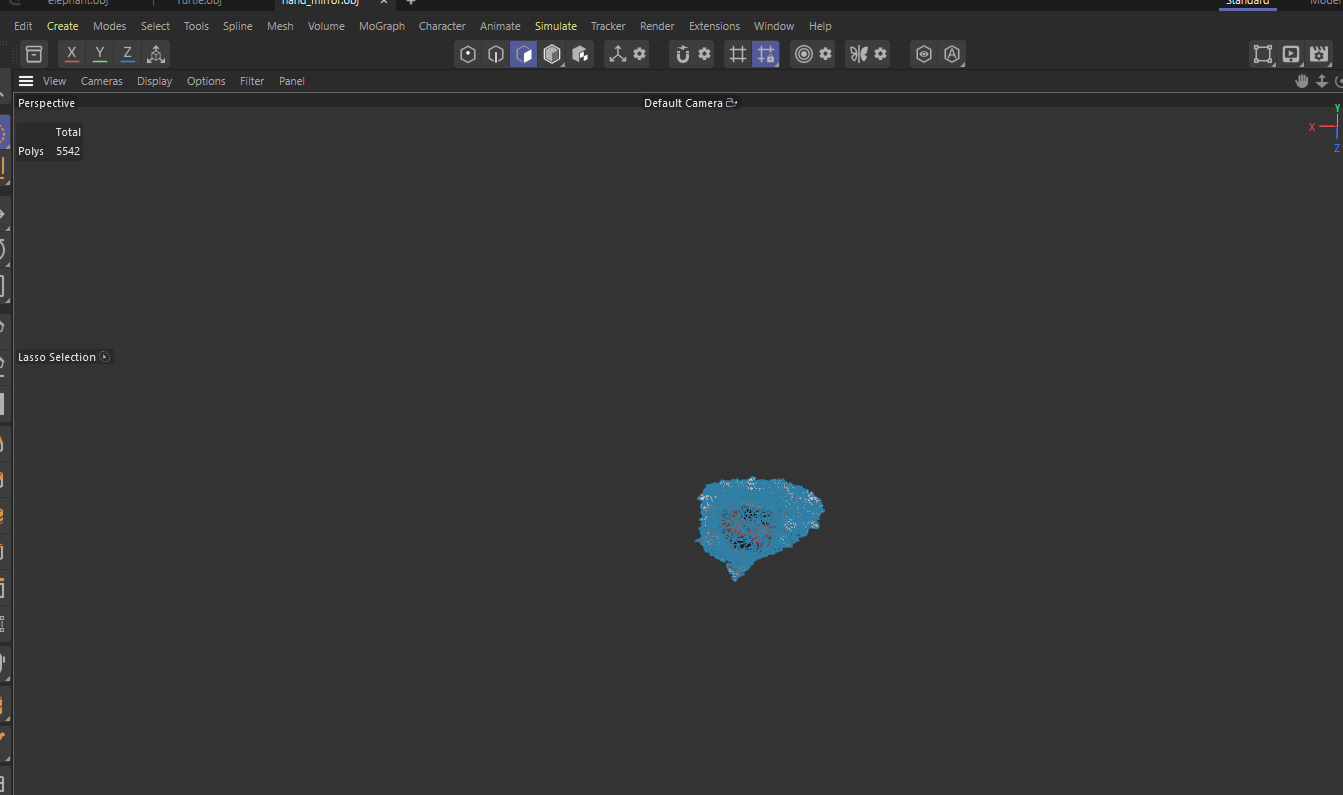Open the symmetry tool icon

pos(859,54)
